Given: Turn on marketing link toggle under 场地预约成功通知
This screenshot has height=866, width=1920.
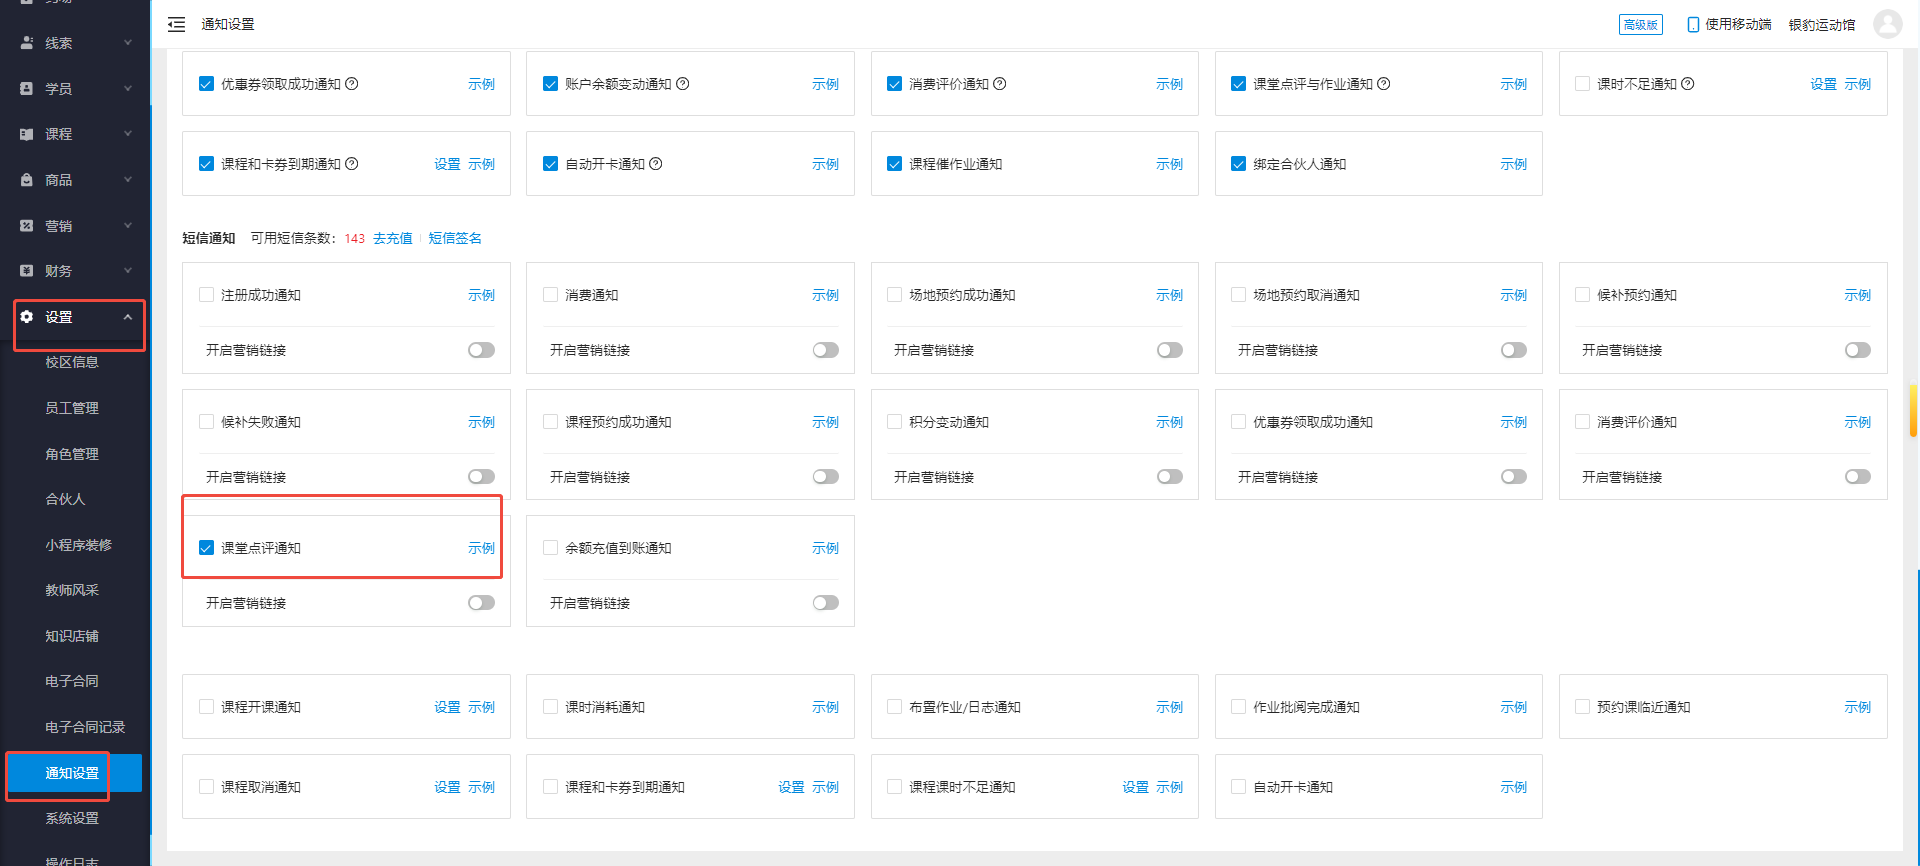Looking at the screenshot, I should click(x=1170, y=350).
